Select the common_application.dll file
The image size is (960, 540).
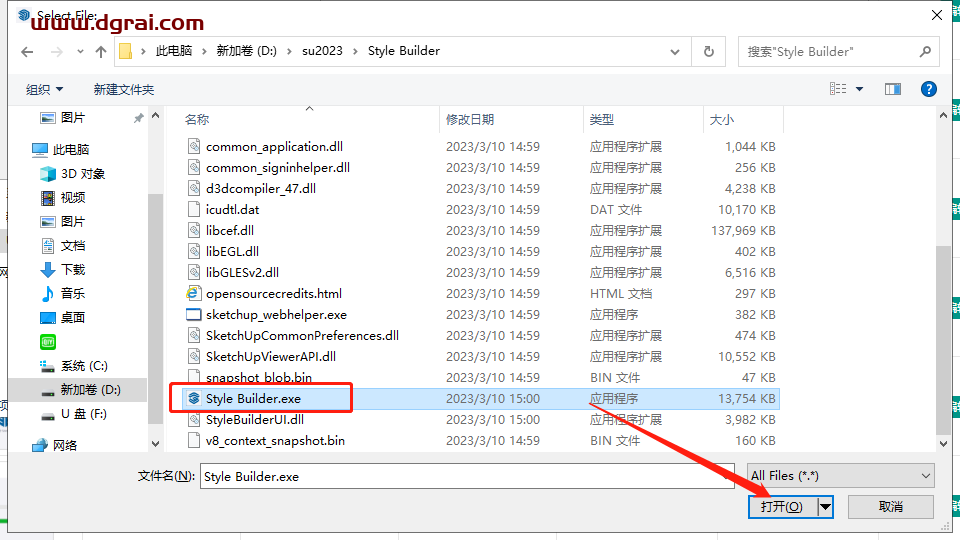coord(274,147)
